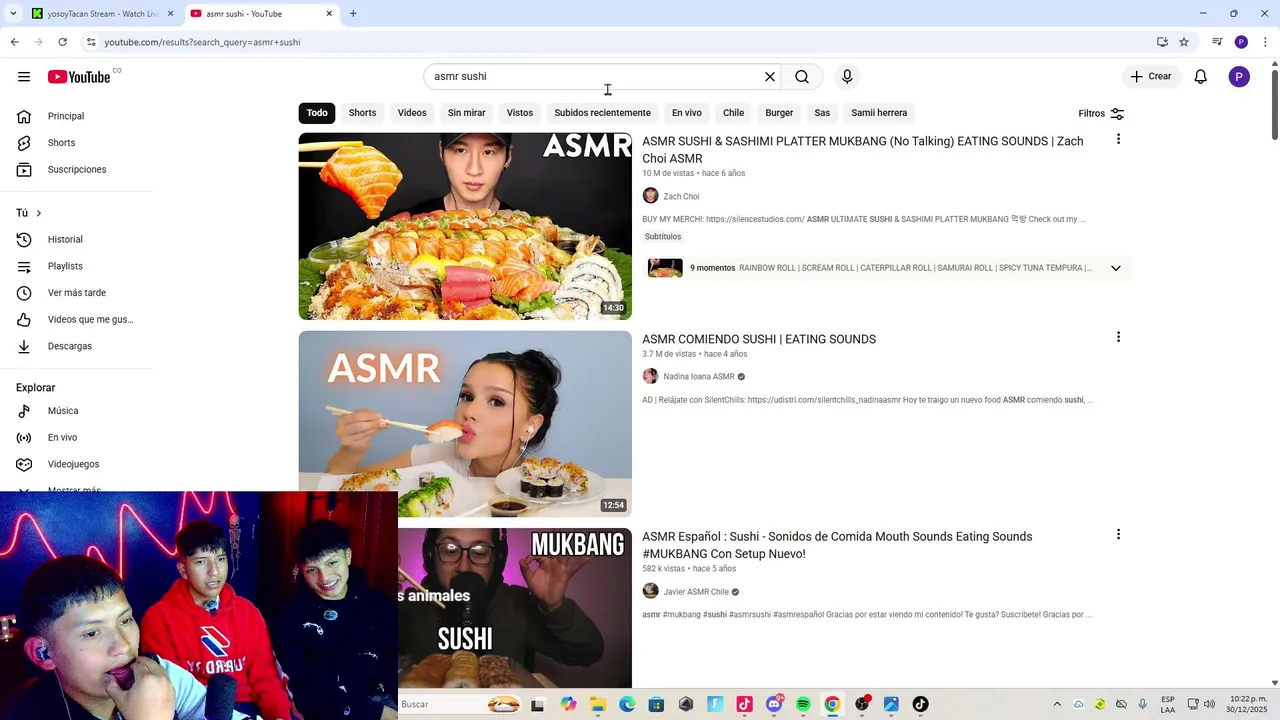Visit the Zach Choi channel
This screenshot has height=720, width=1280.
click(x=681, y=197)
